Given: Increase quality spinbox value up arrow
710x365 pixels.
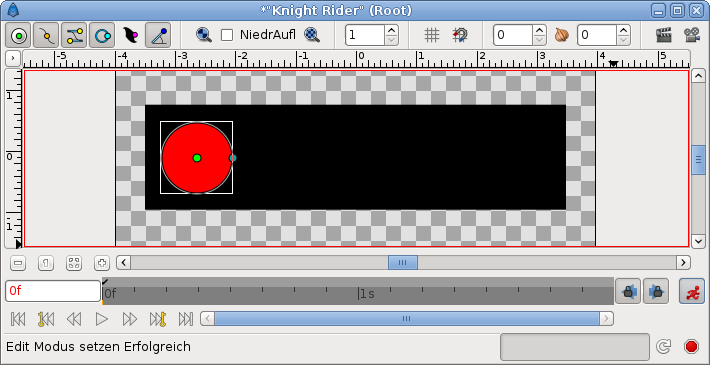Looking at the screenshot, I should click(x=392, y=30).
